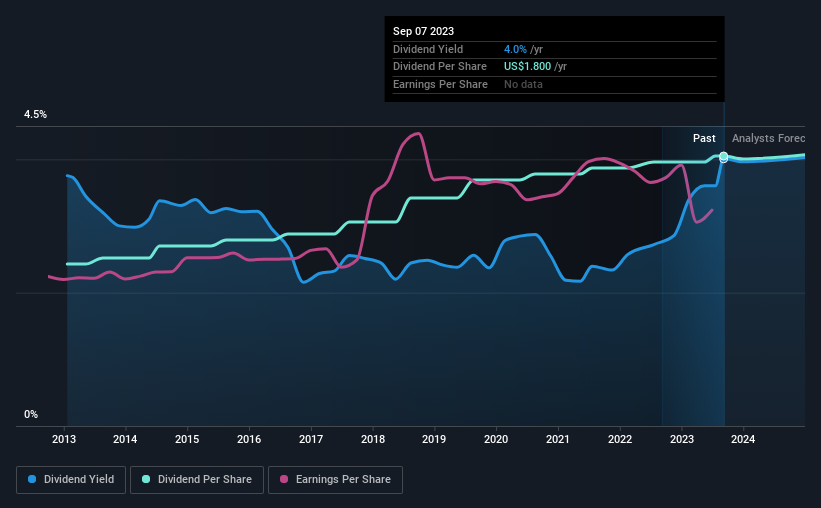
Task: Click the Earnings Per Share peak near 2018
Action: coord(417,134)
